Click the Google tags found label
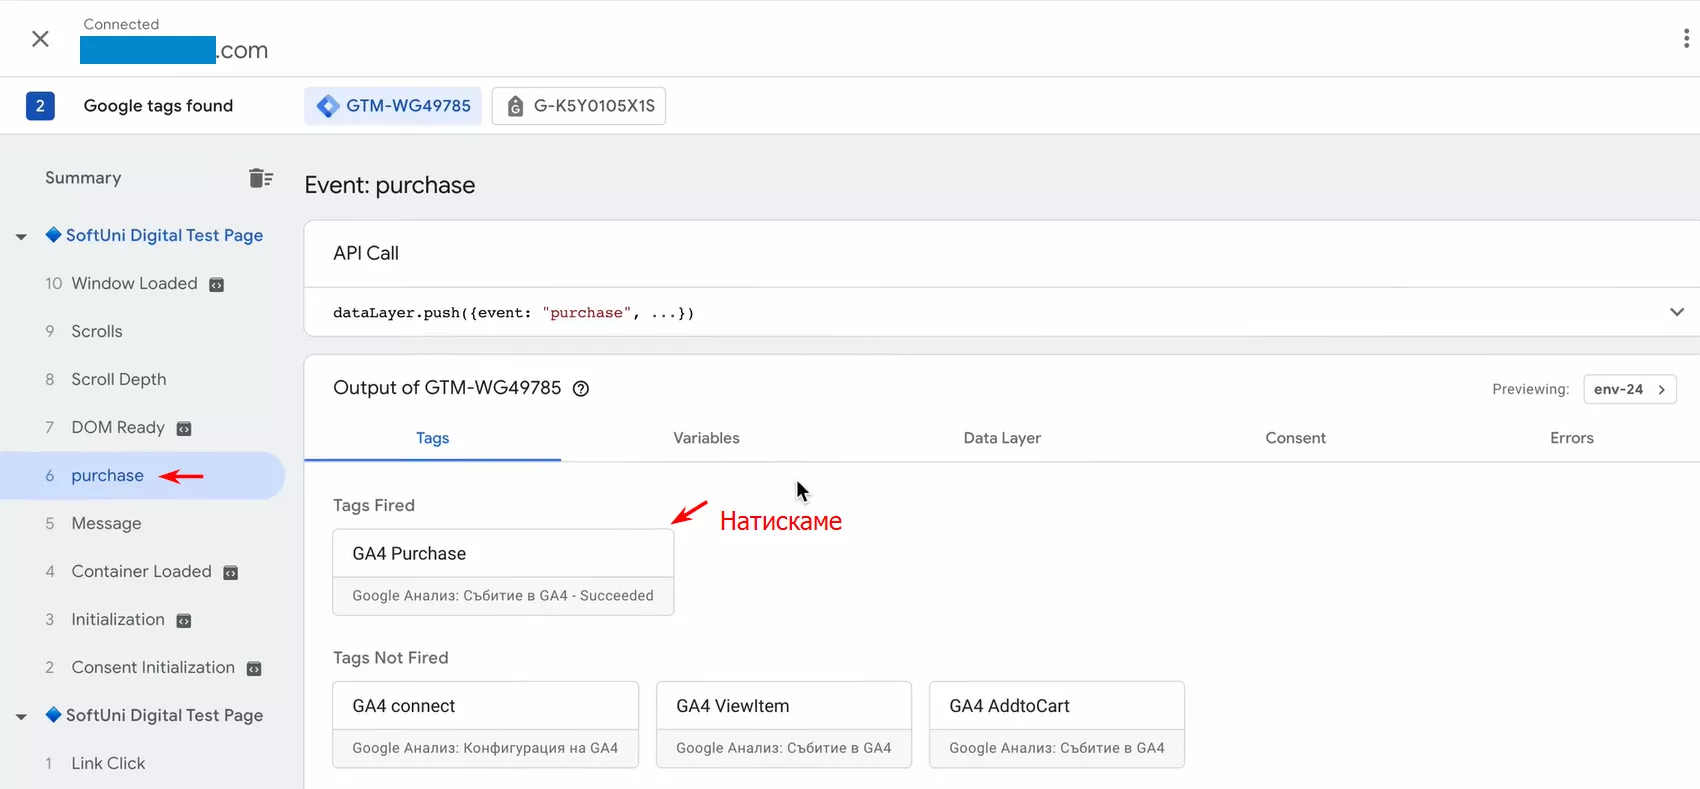1700x789 pixels. pyautogui.click(x=158, y=106)
